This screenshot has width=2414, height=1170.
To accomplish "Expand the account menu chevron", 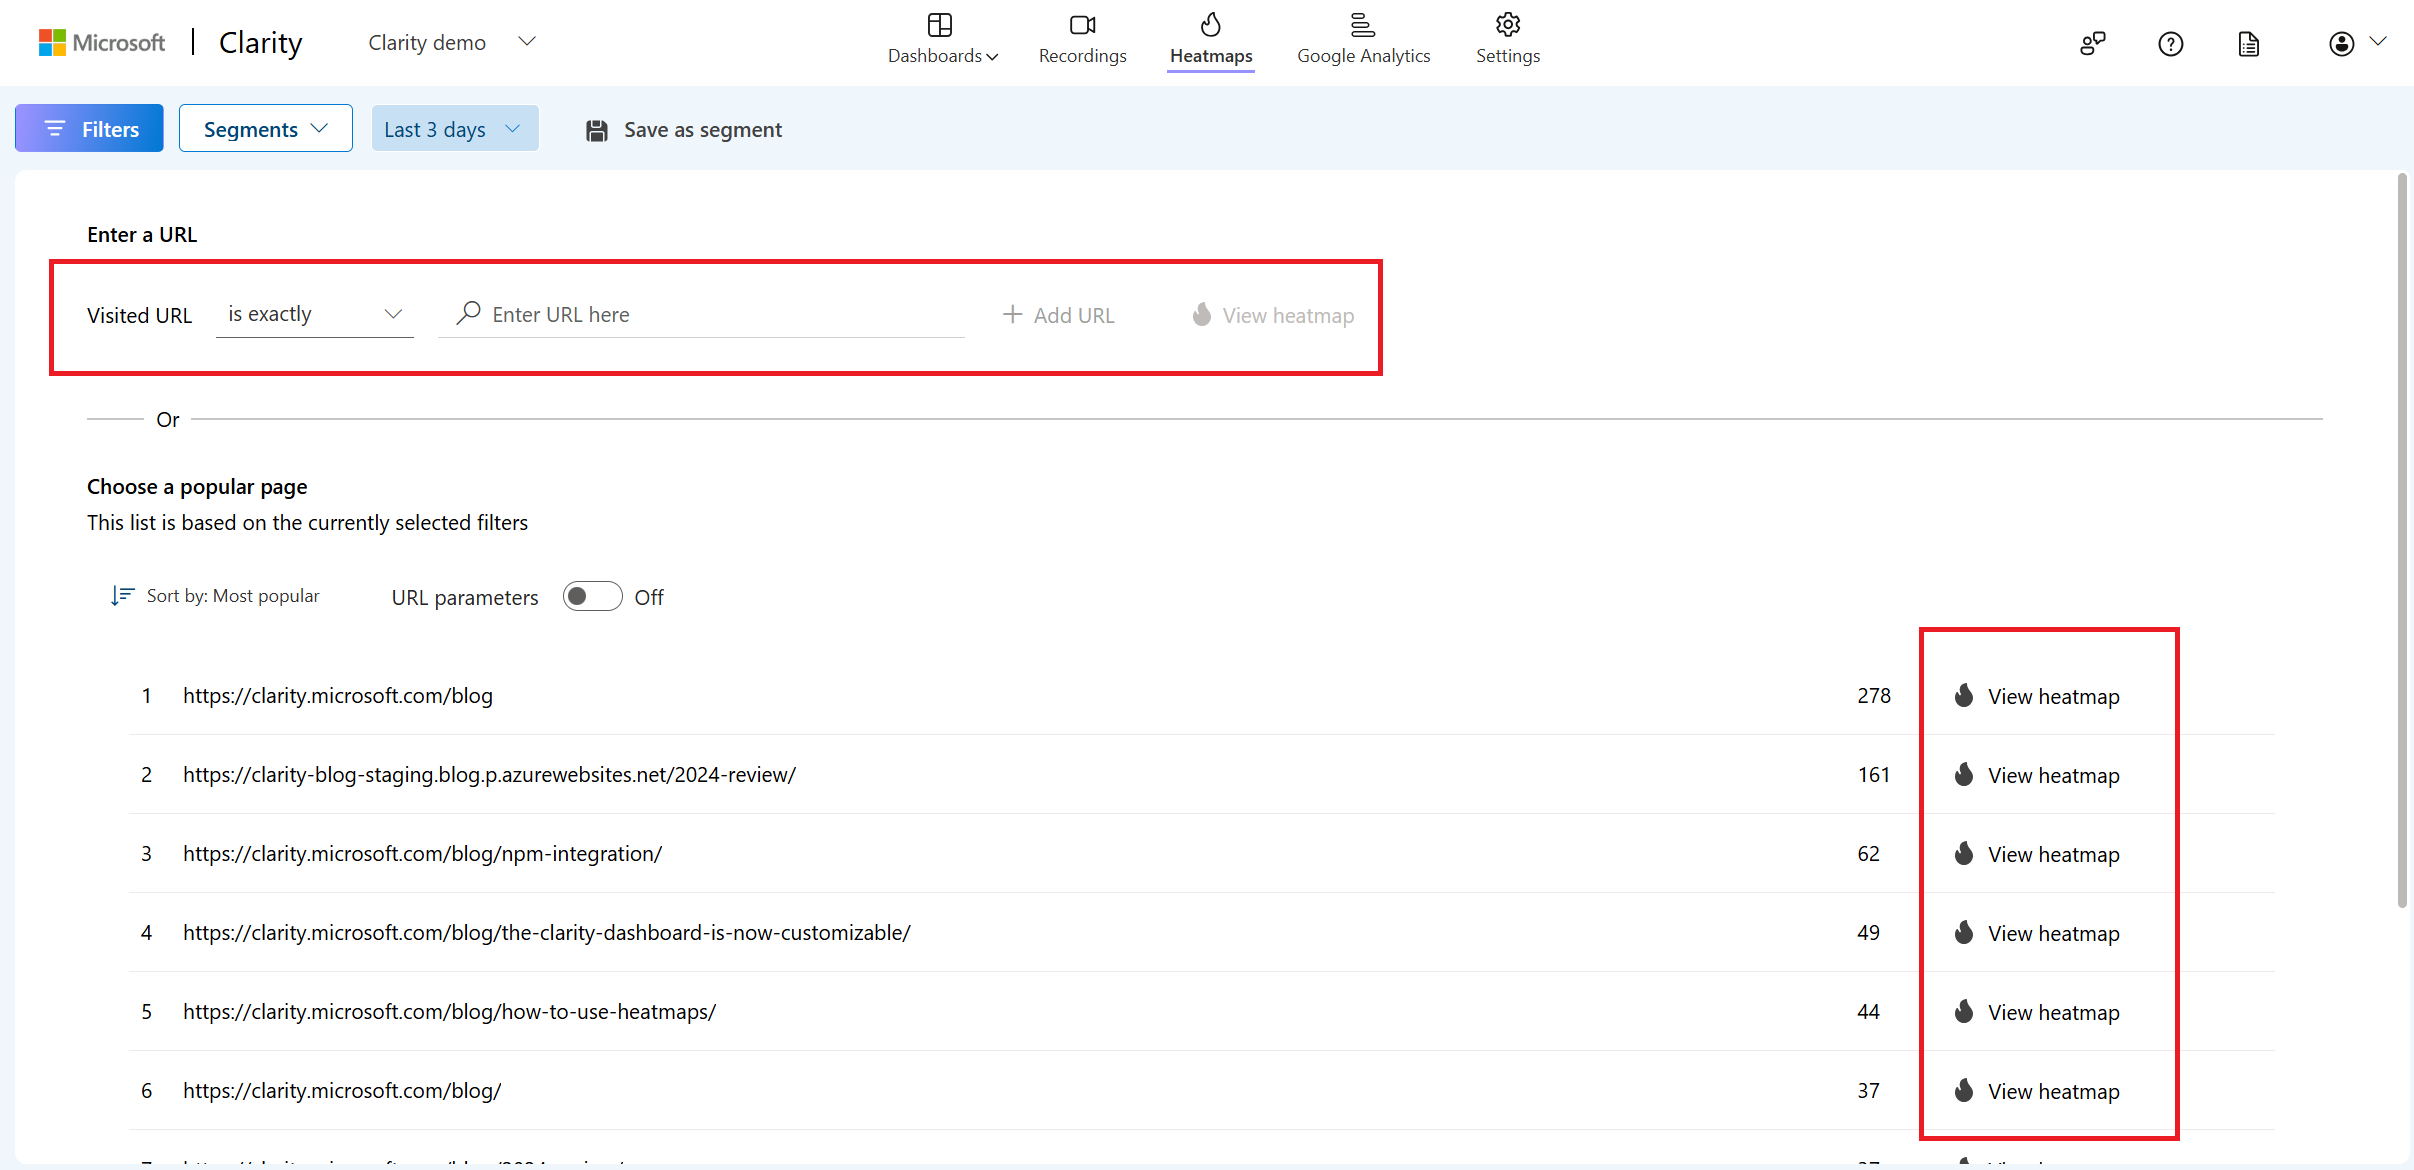I will (2378, 42).
